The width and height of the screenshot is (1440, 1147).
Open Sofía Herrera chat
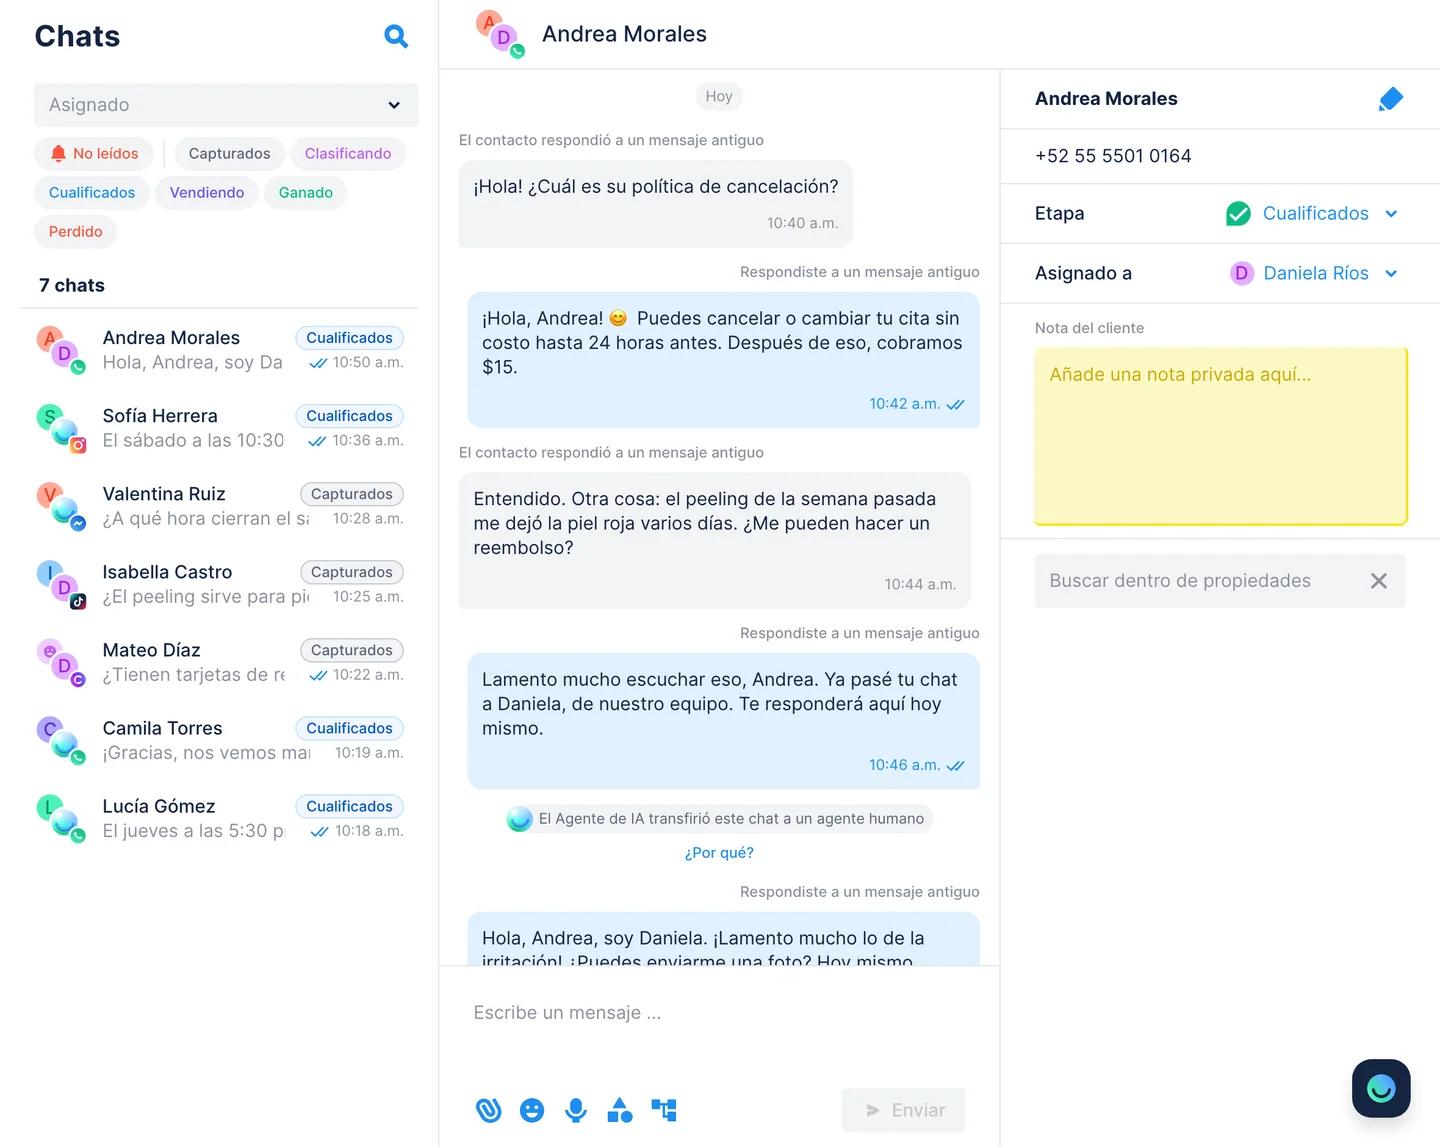pos(220,428)
